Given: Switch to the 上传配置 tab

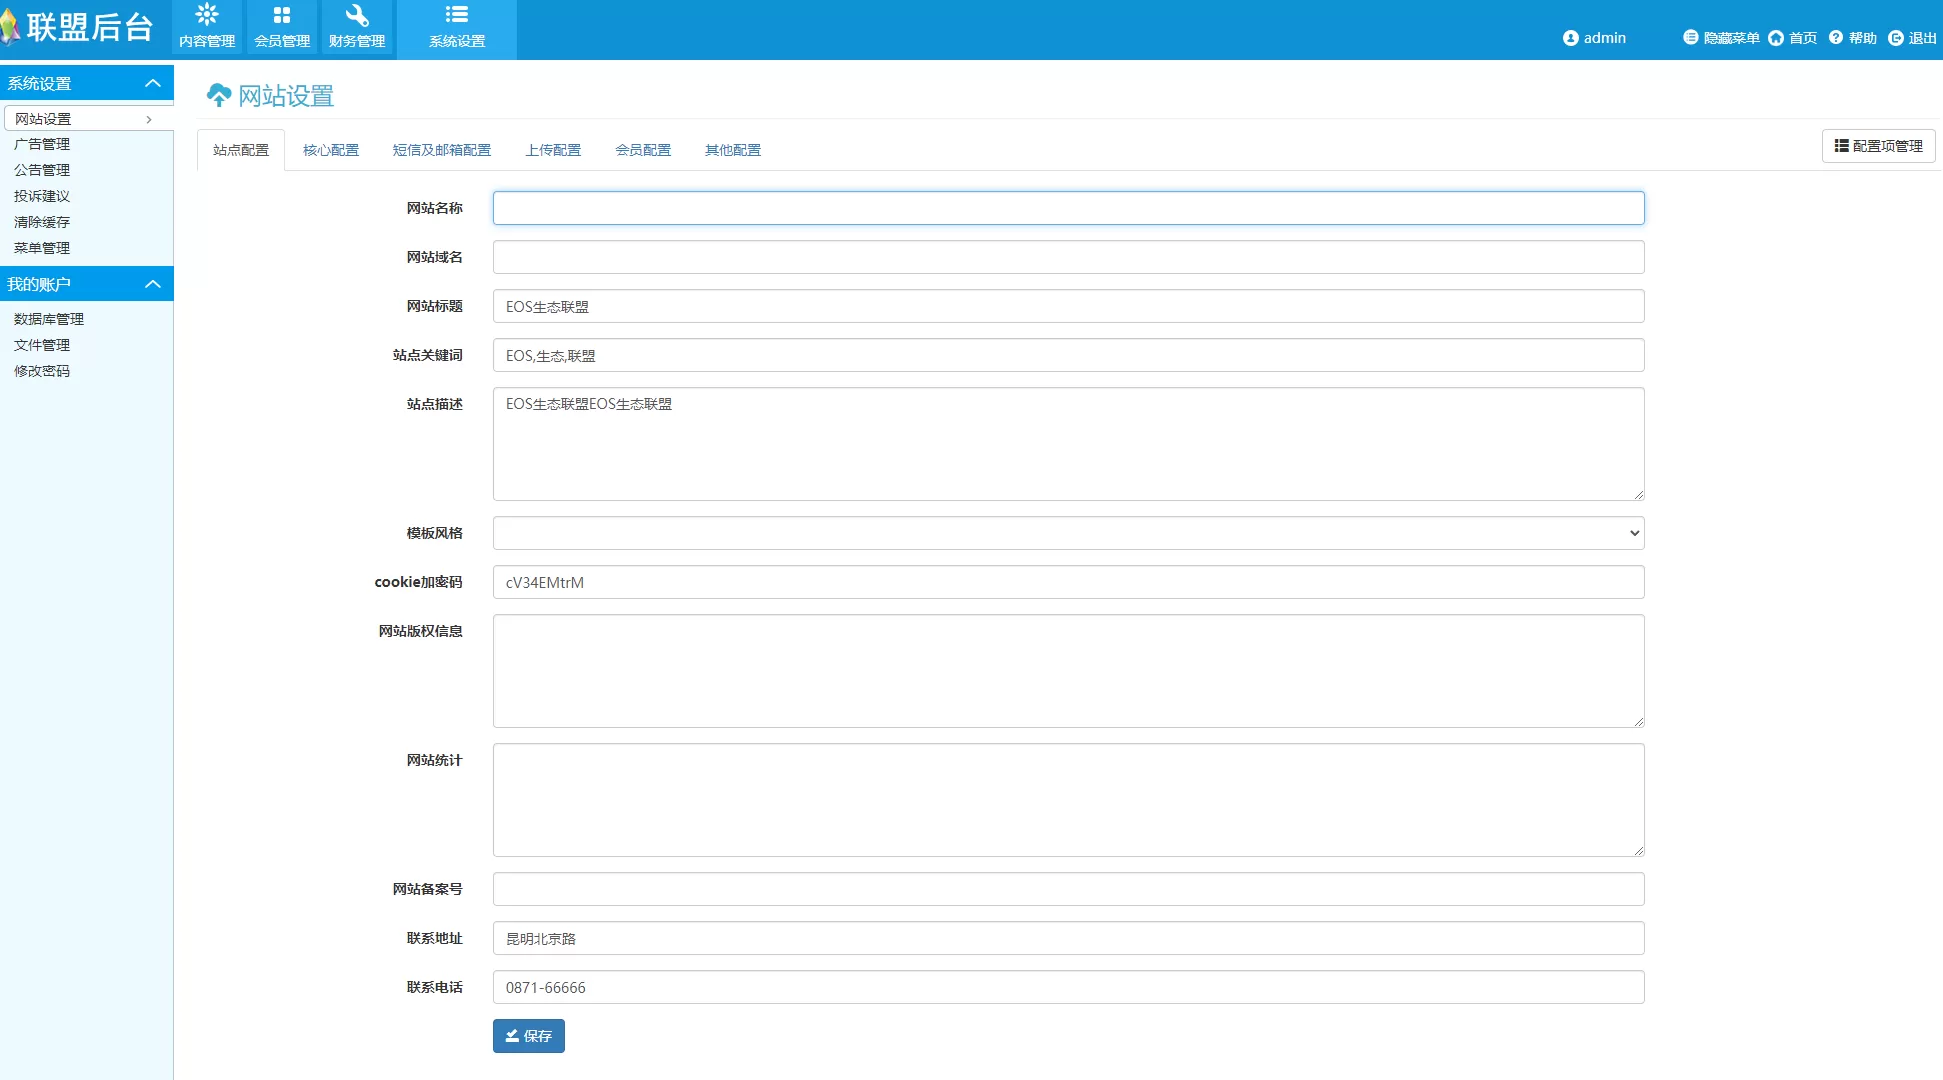Looking at the screenshot, I should (x=553, y=150).
